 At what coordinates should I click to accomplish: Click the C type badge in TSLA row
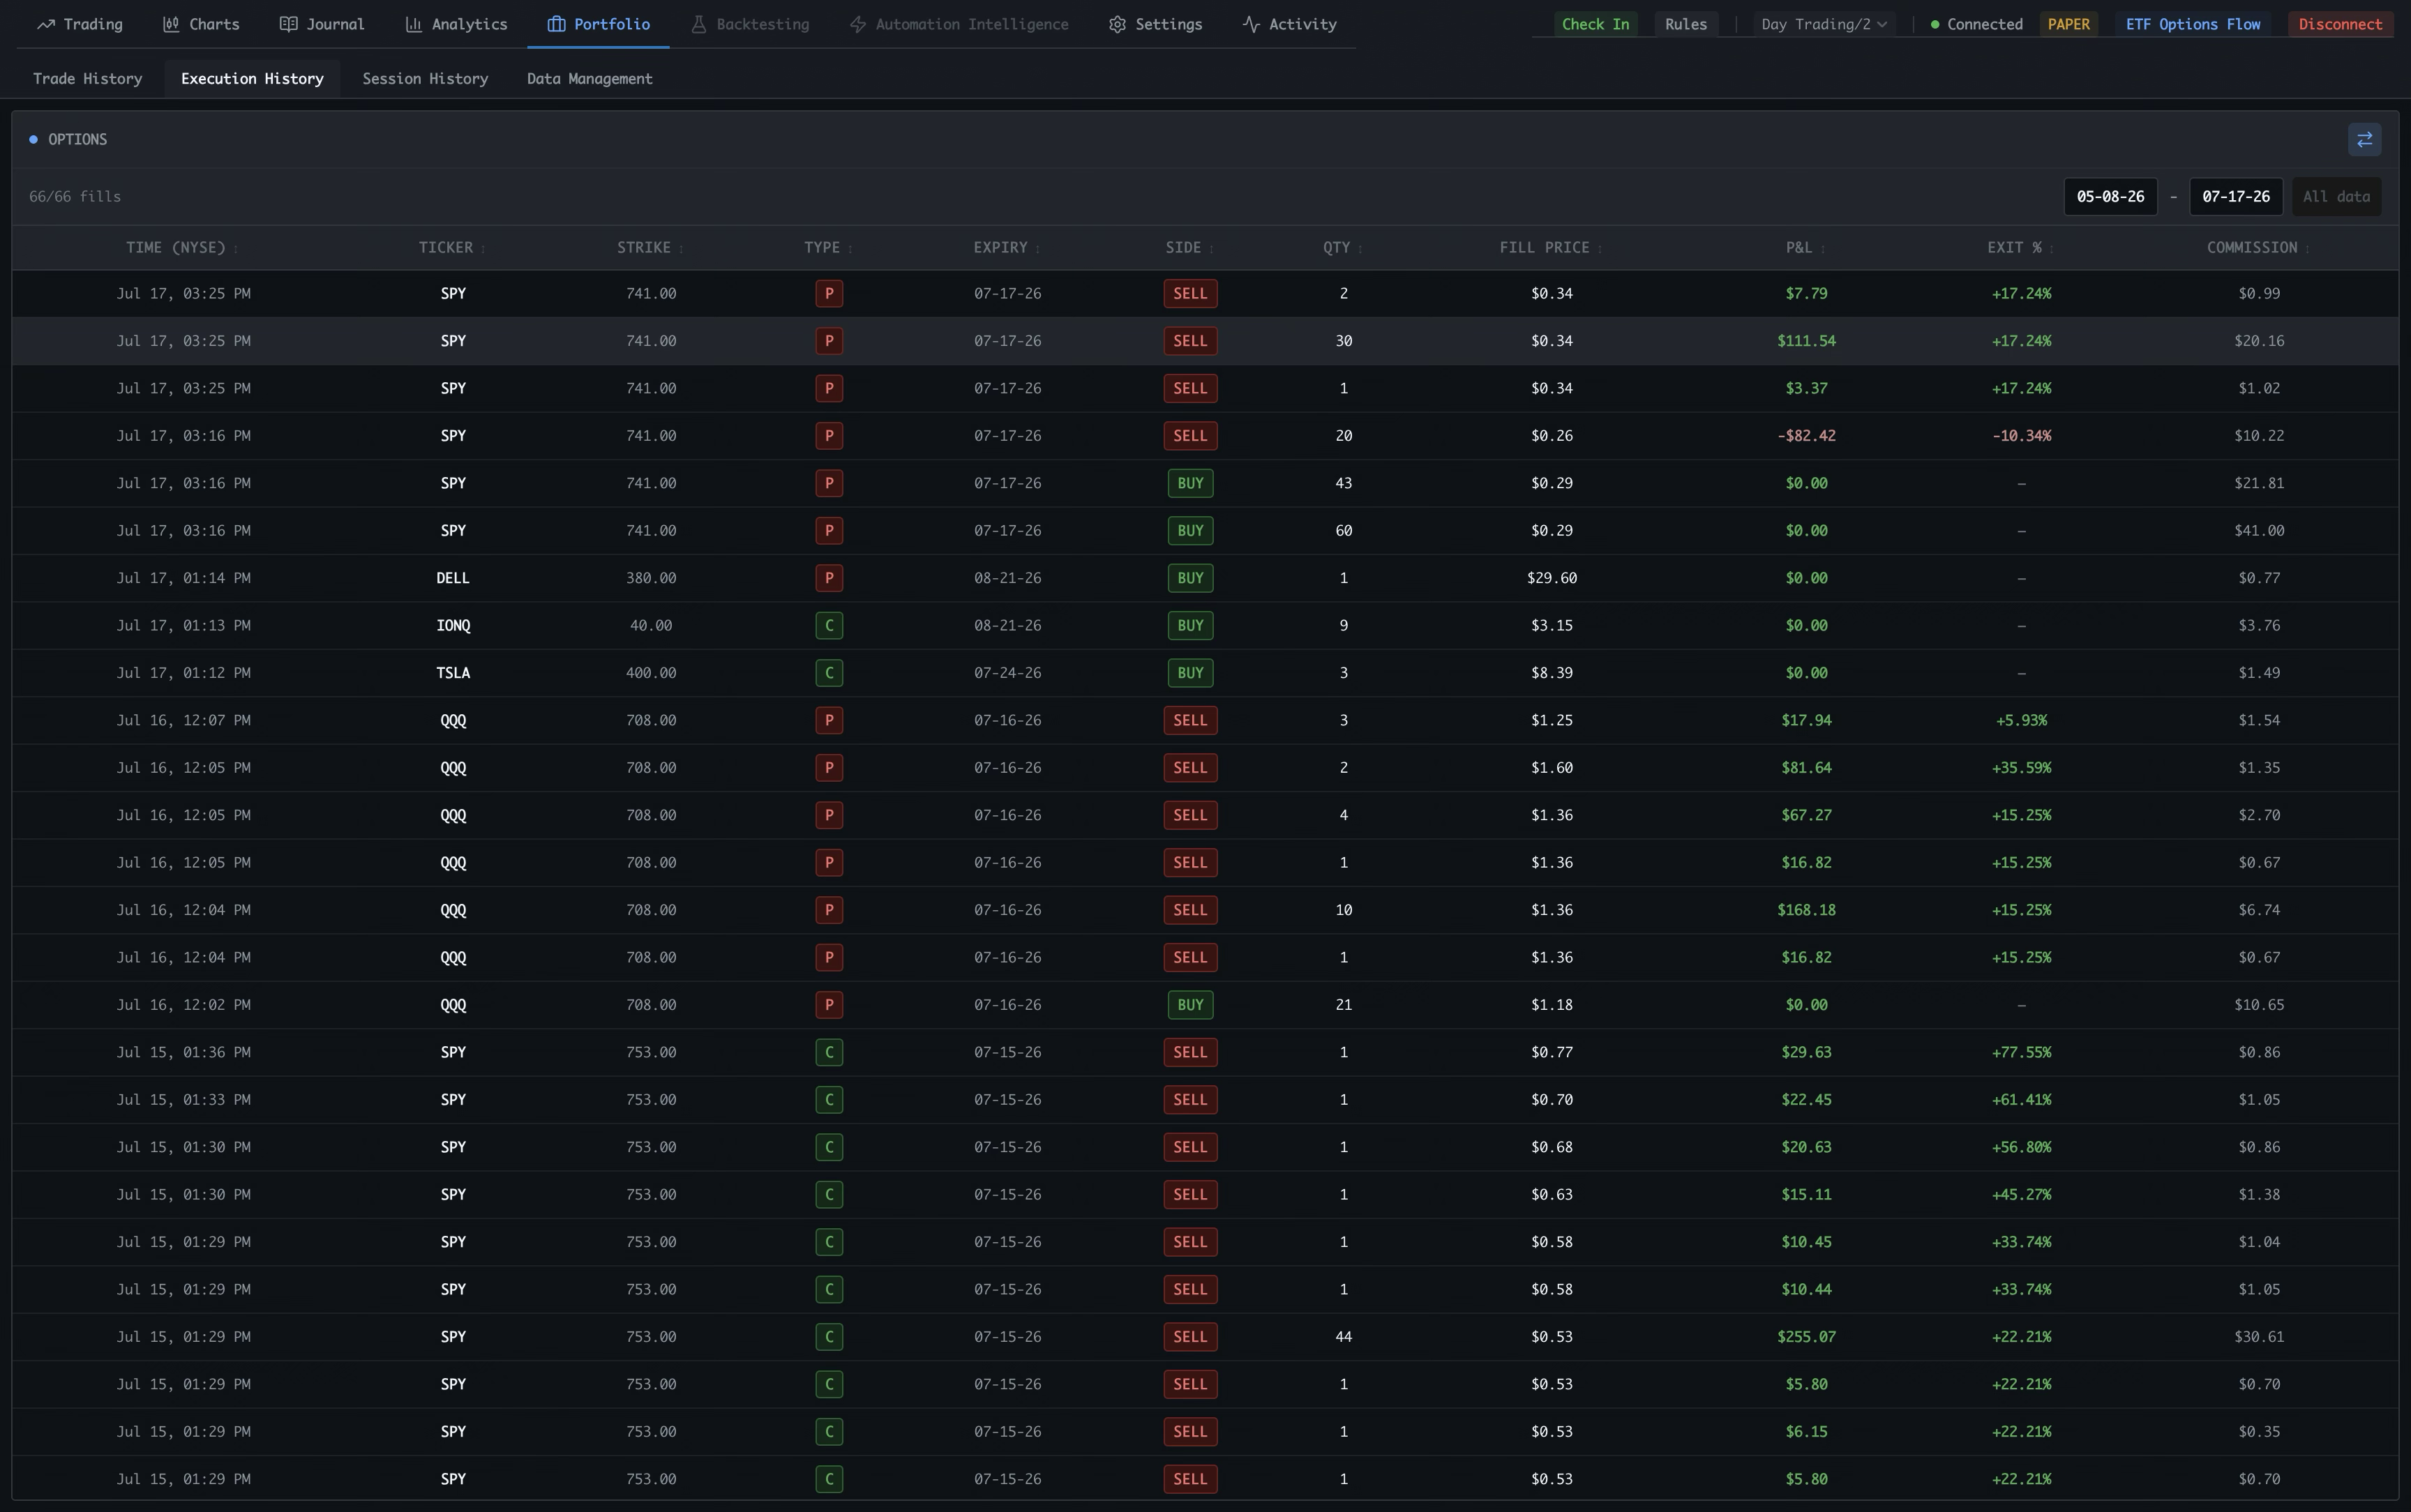click(829, 673)
